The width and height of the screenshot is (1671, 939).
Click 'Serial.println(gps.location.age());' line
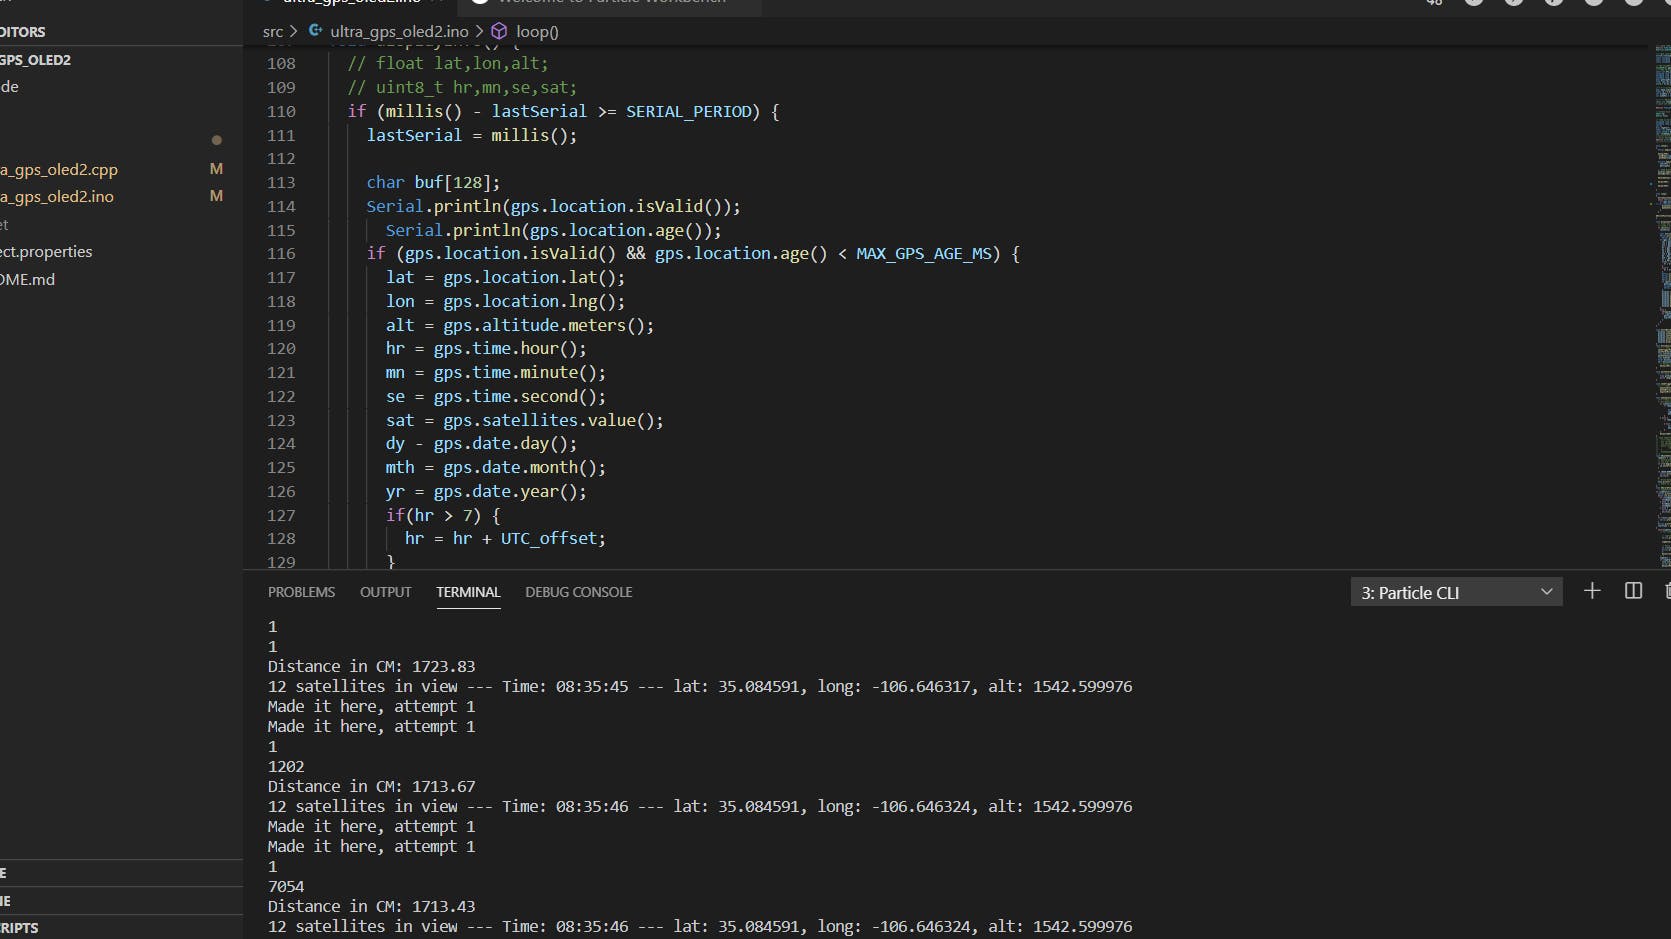pos(553,230)
